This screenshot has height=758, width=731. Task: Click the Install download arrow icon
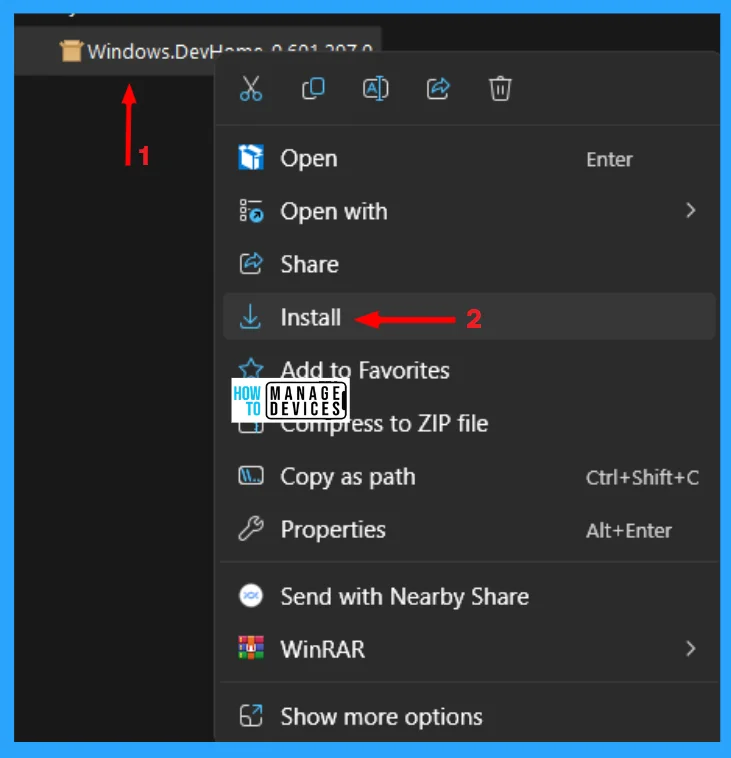tap(250, 317)
